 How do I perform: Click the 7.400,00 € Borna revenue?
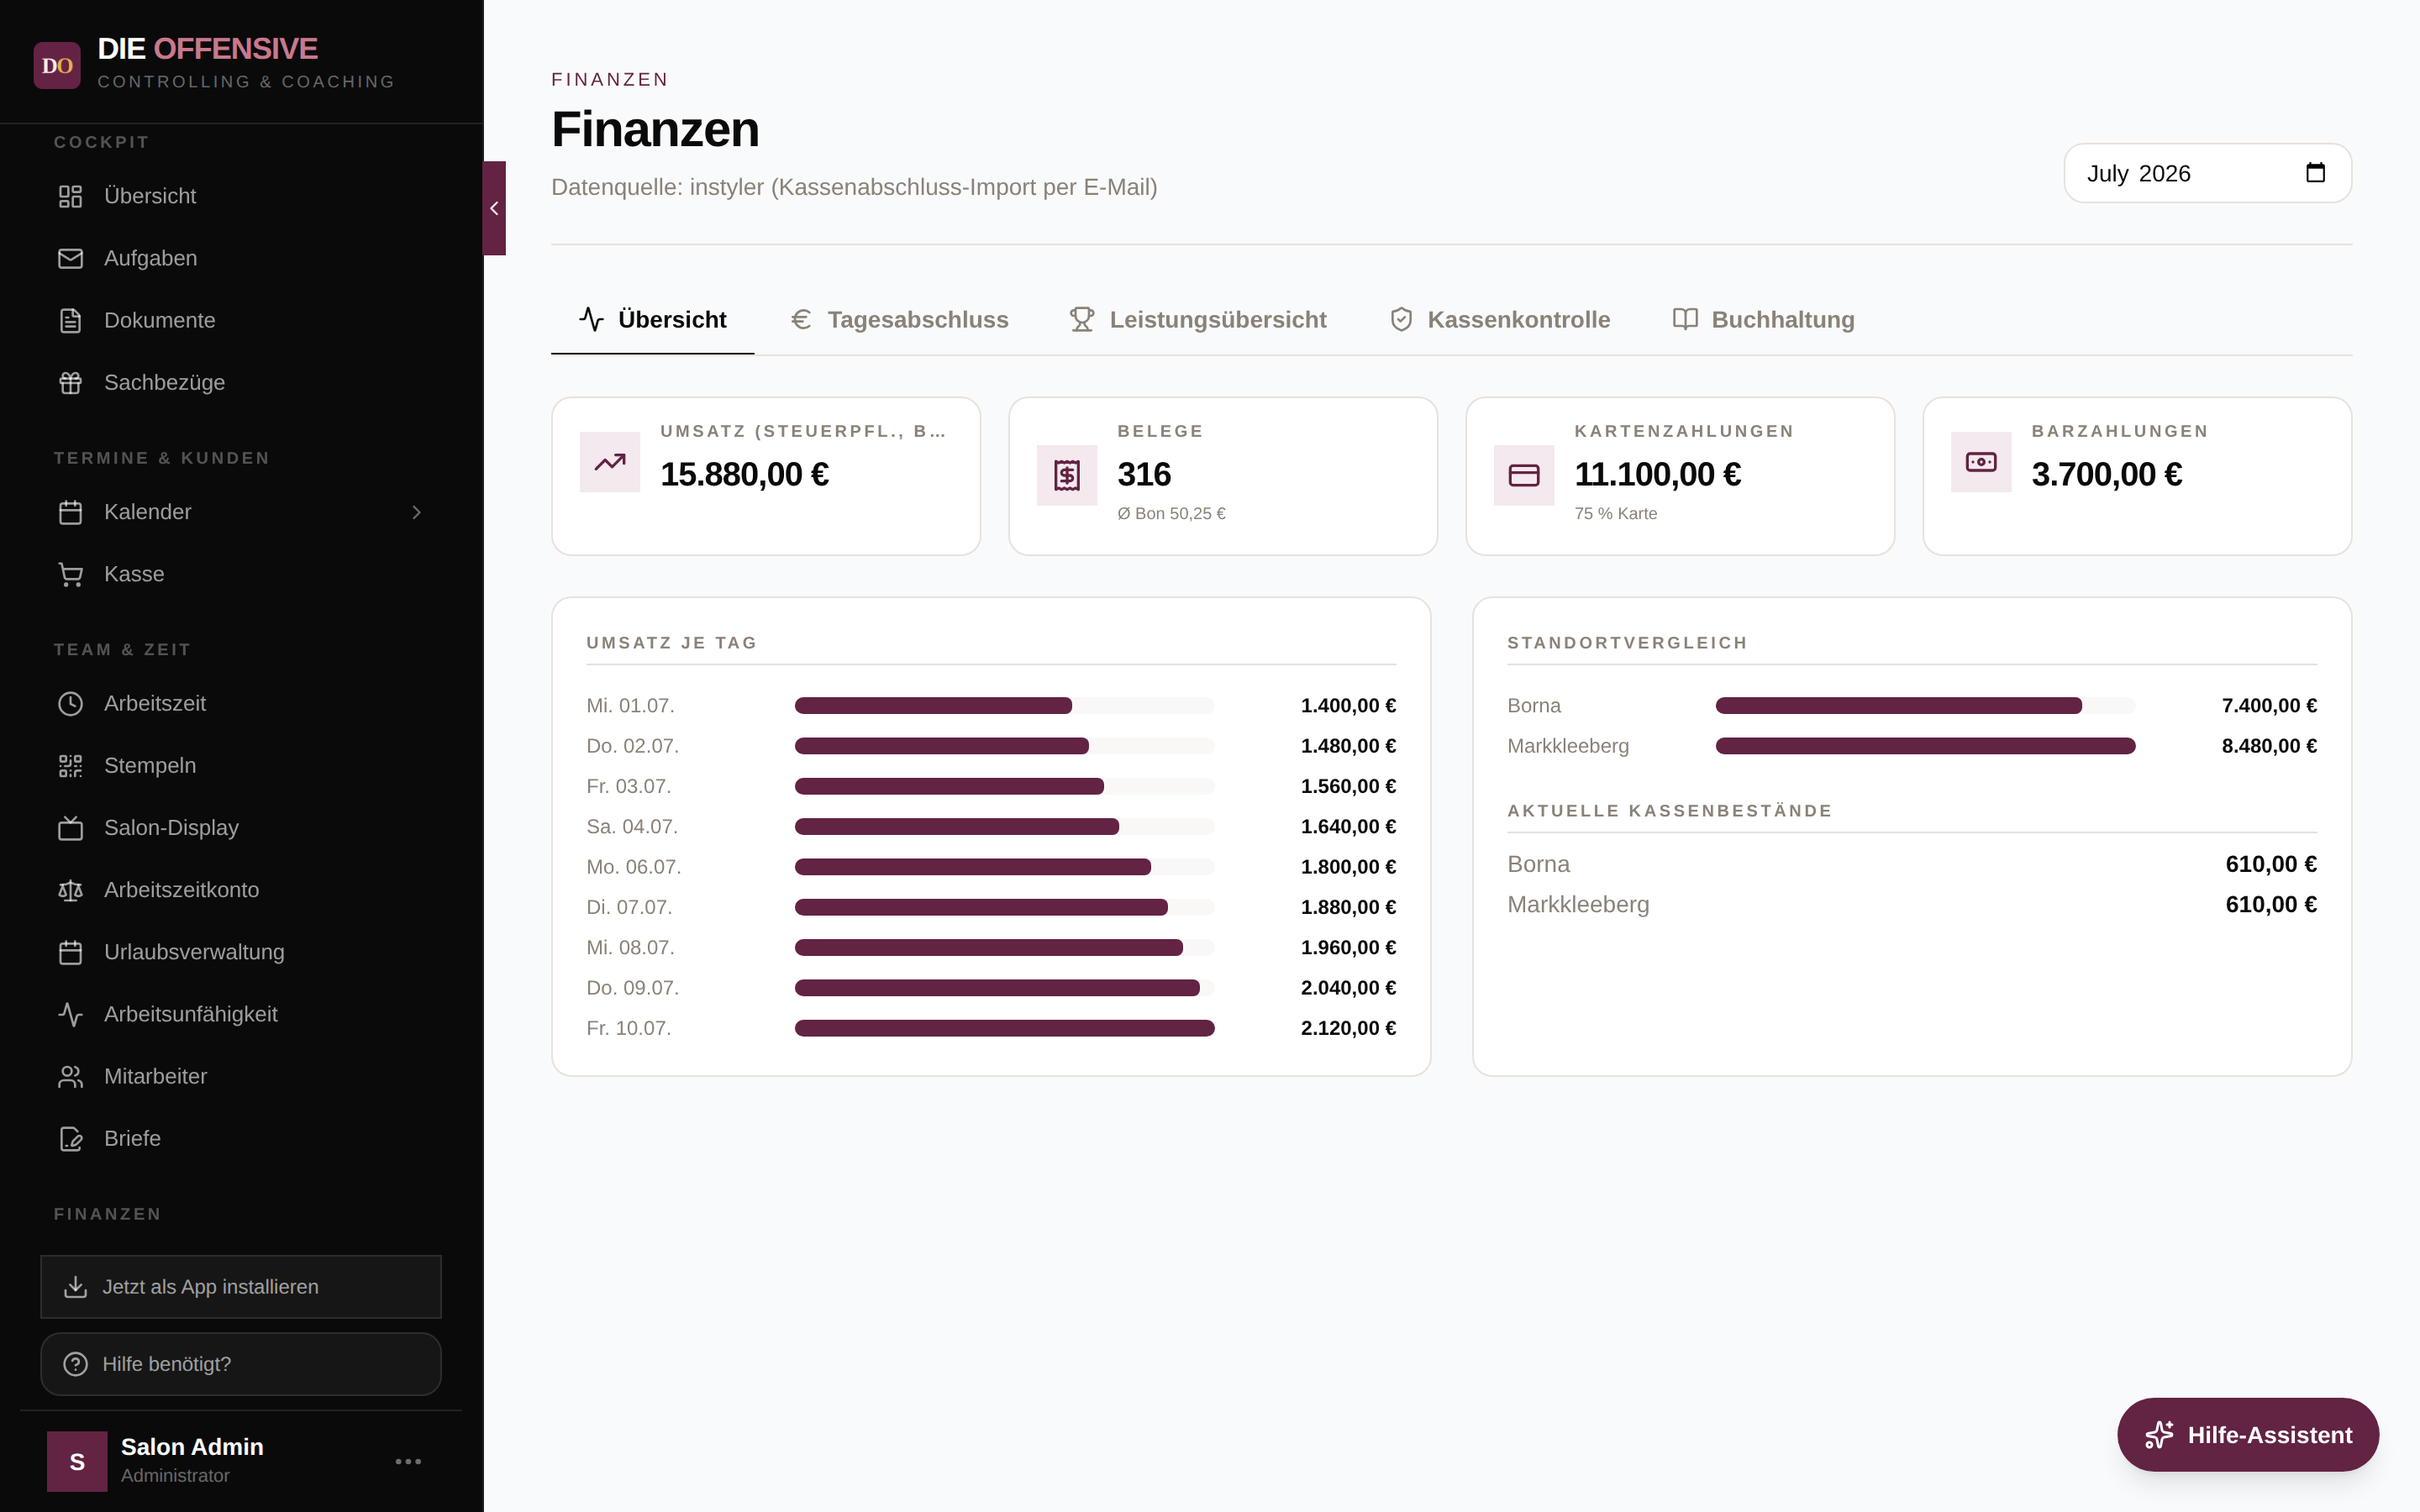click(2269, 705)
